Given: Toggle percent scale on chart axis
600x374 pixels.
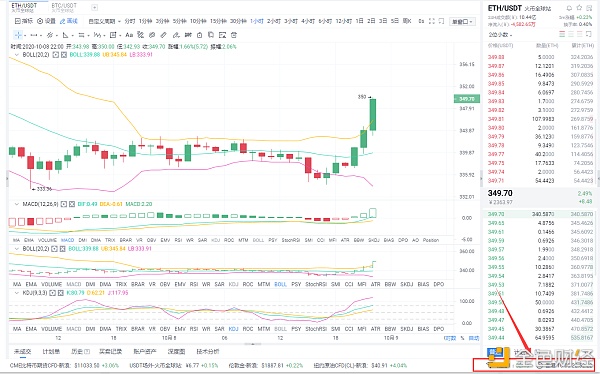Looking at the screenshot, I should [x=462, y=338].
